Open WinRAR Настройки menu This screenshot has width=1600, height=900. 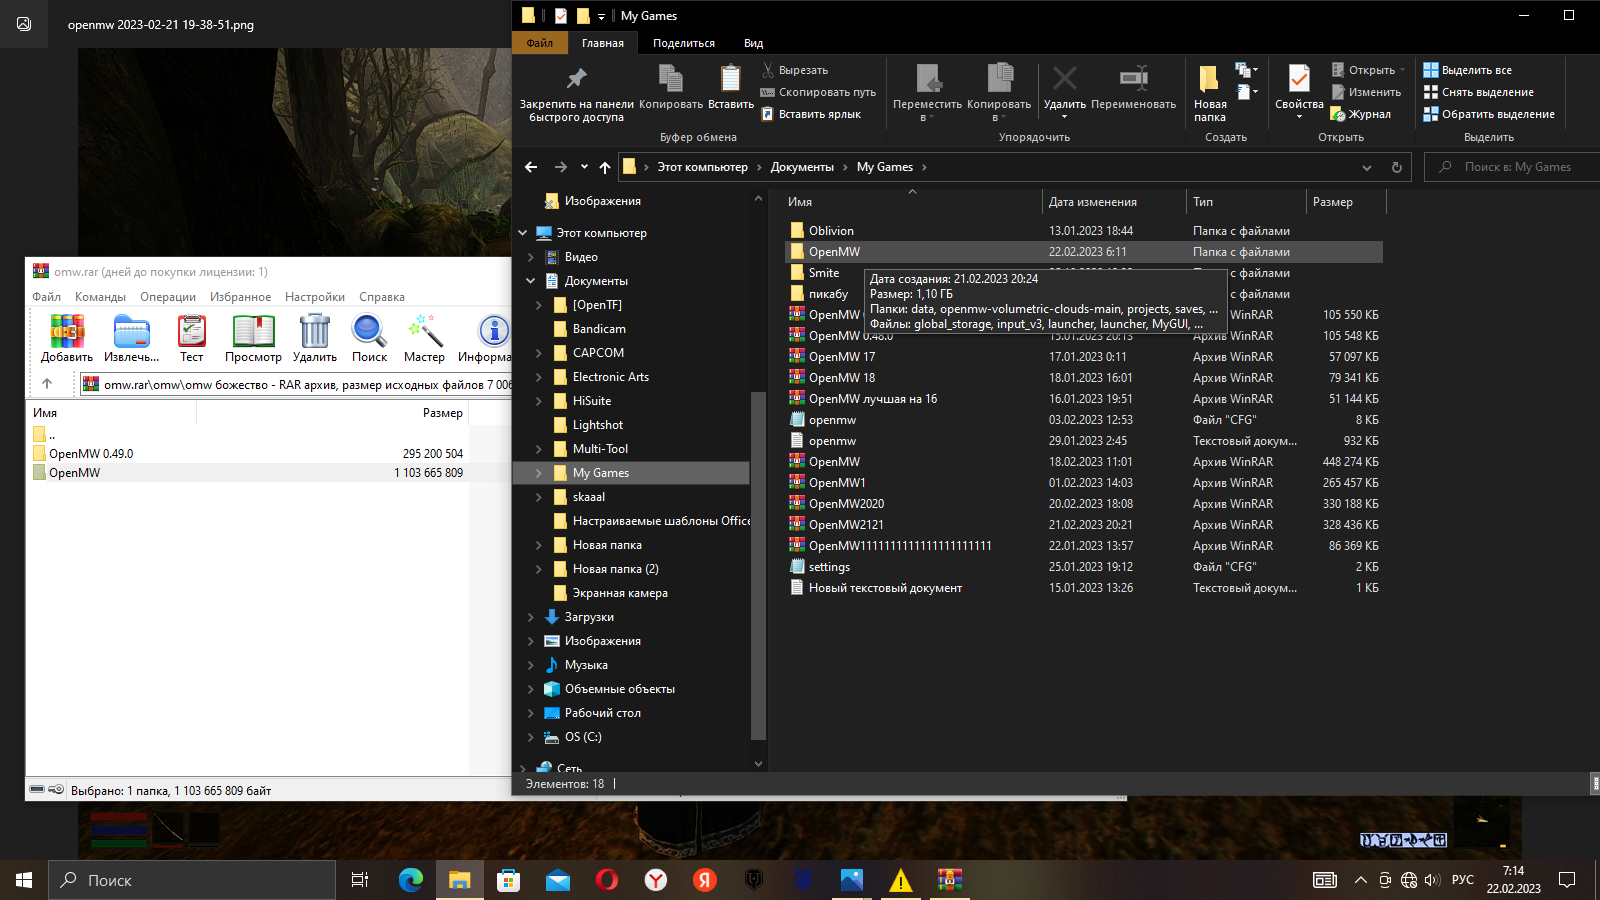point(315,297)
